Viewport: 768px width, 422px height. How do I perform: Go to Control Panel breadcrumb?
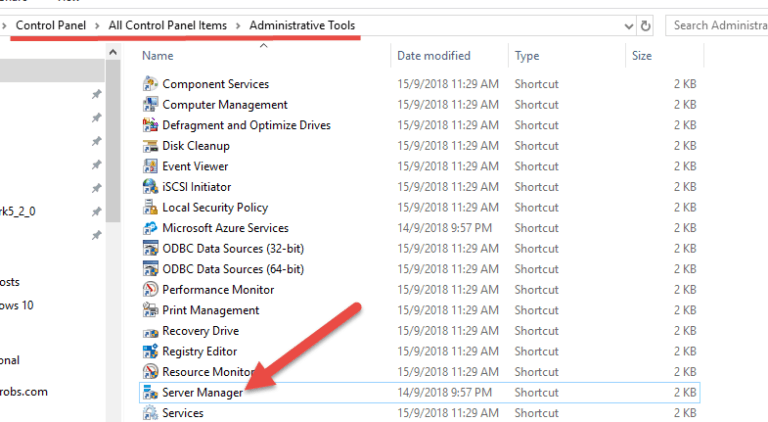[x=50, y=25]
